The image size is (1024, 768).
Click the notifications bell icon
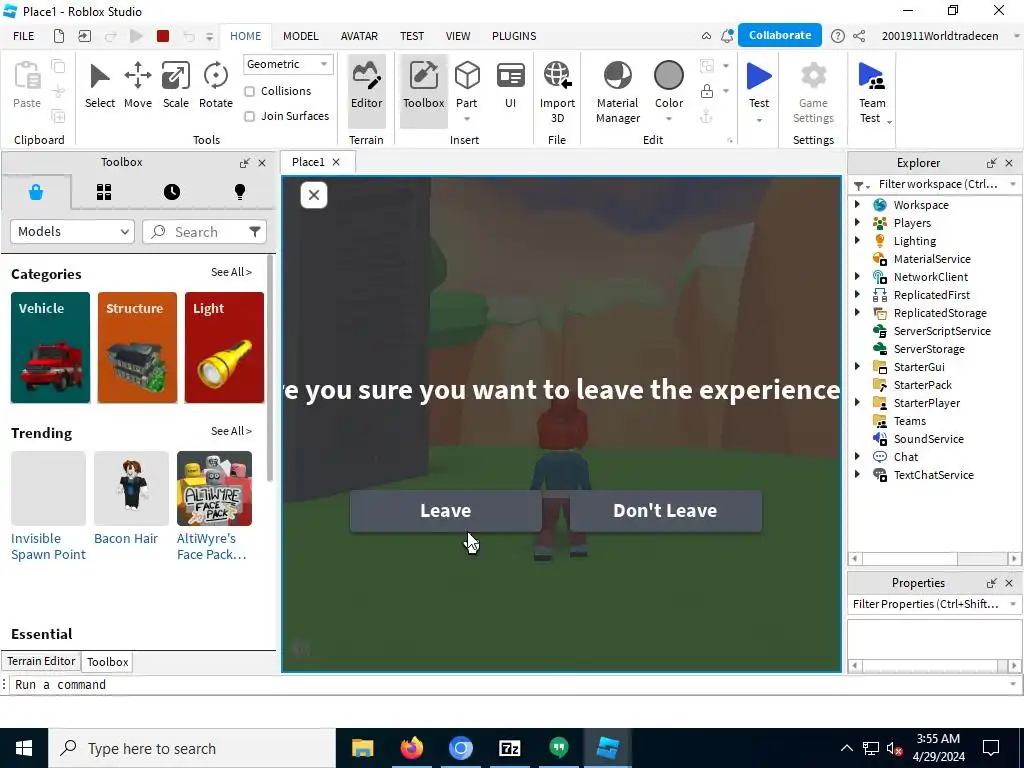[726, 36]
